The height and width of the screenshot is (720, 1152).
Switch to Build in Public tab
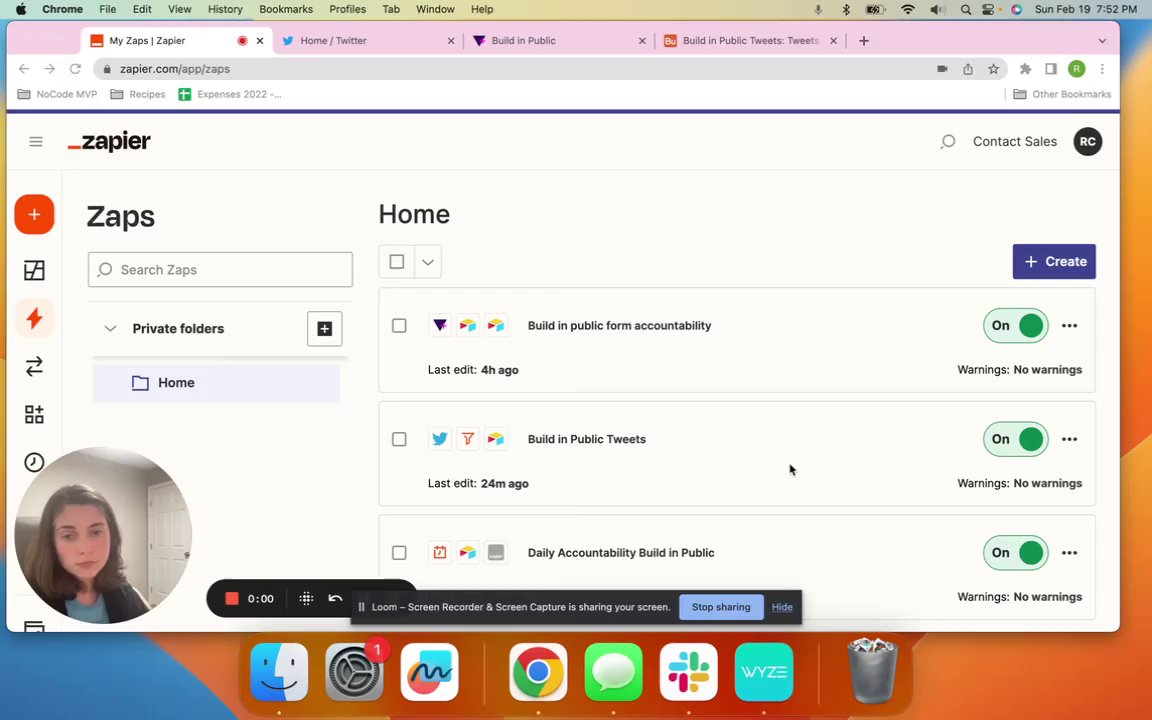[x=558, y=41]
